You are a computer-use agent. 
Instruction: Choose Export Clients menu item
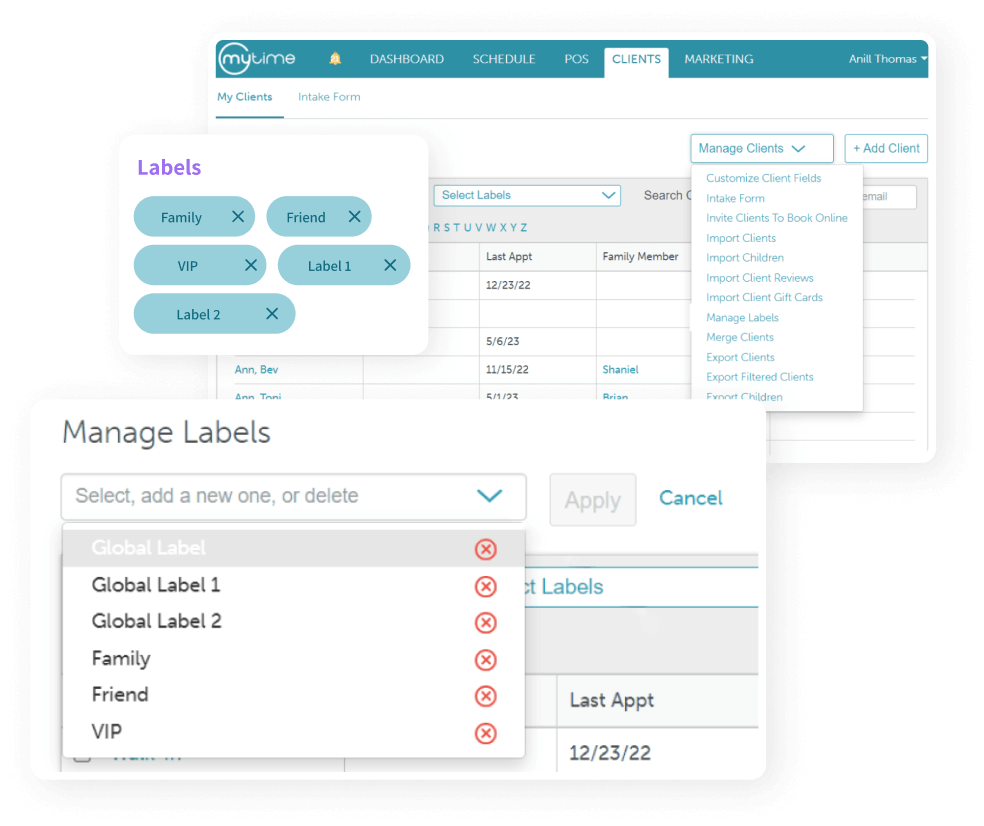[x=741, y=357]
